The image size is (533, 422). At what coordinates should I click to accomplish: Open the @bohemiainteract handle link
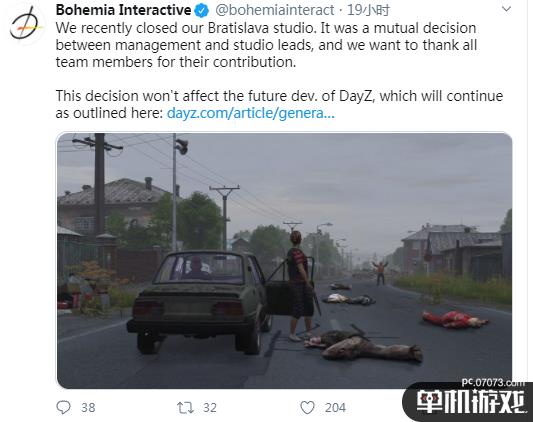[x=275, y=10]
